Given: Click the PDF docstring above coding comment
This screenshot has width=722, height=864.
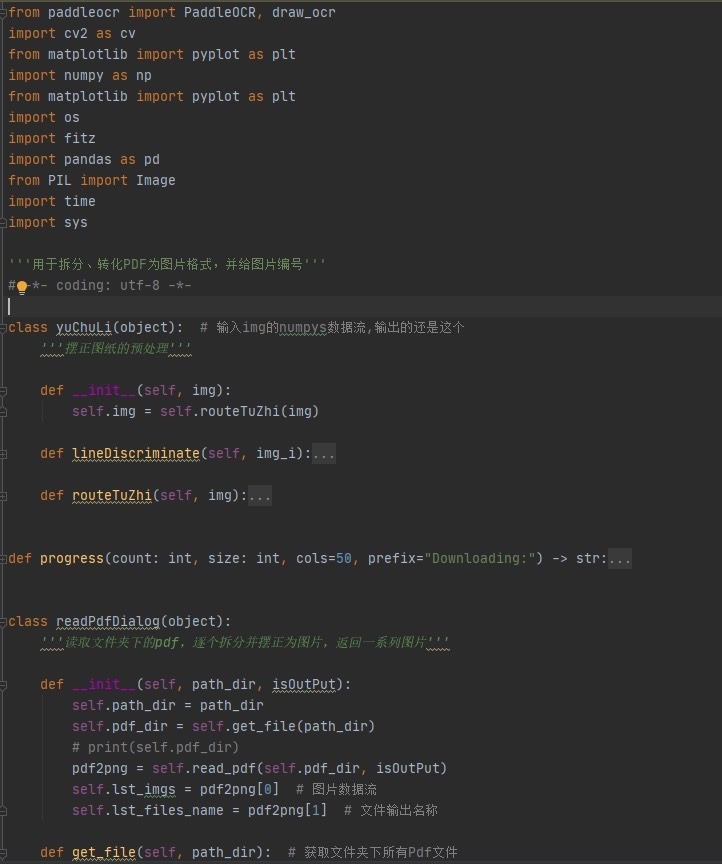Looking at the screenshot, I should point(166,264).
